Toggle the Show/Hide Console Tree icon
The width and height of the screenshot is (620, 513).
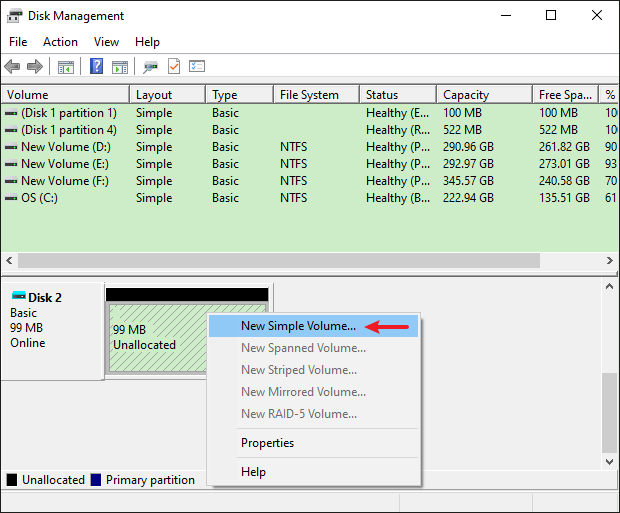[66, 67]
